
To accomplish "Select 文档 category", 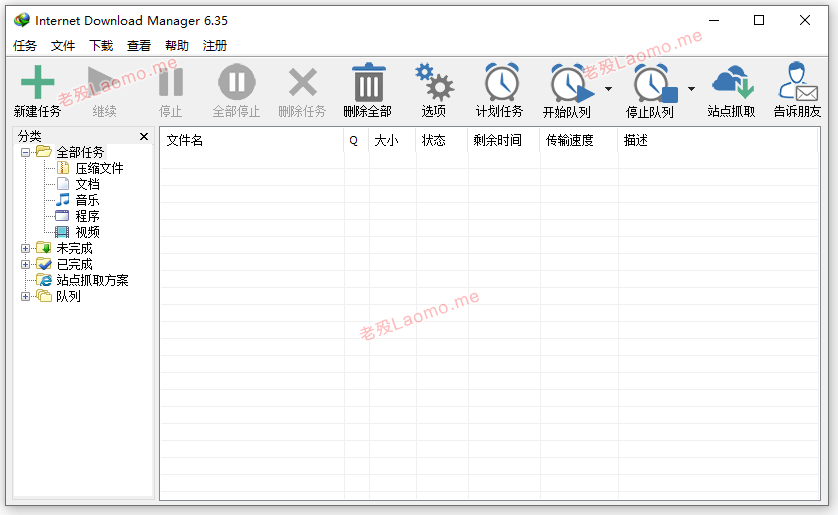I will [x=88, y=184].
